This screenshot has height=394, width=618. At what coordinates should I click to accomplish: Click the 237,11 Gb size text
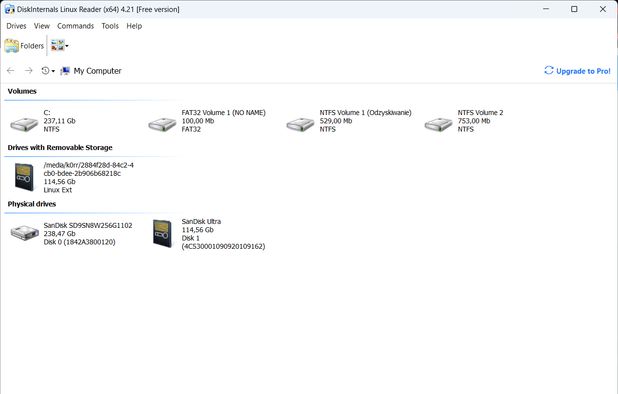(x=59, y=121)
